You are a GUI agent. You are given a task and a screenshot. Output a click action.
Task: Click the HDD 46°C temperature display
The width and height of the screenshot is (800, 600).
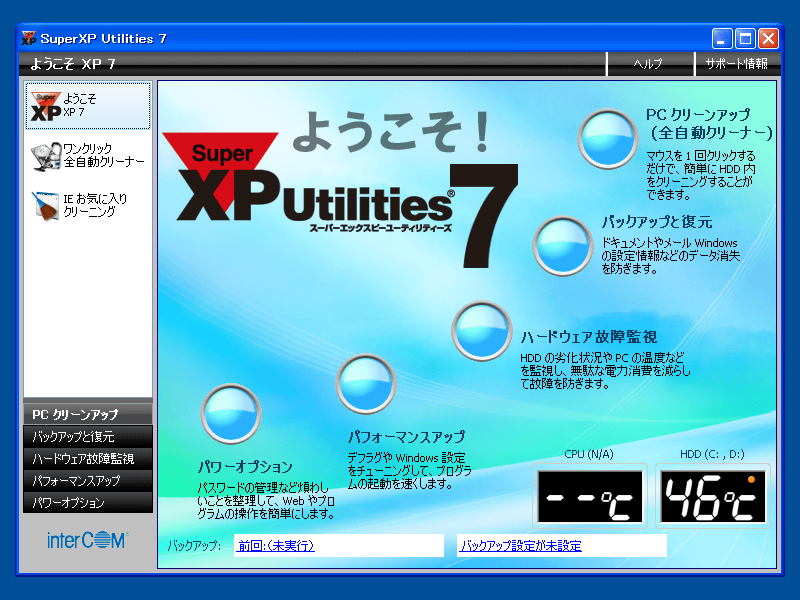pyautogui.click(x=713, y=496)
